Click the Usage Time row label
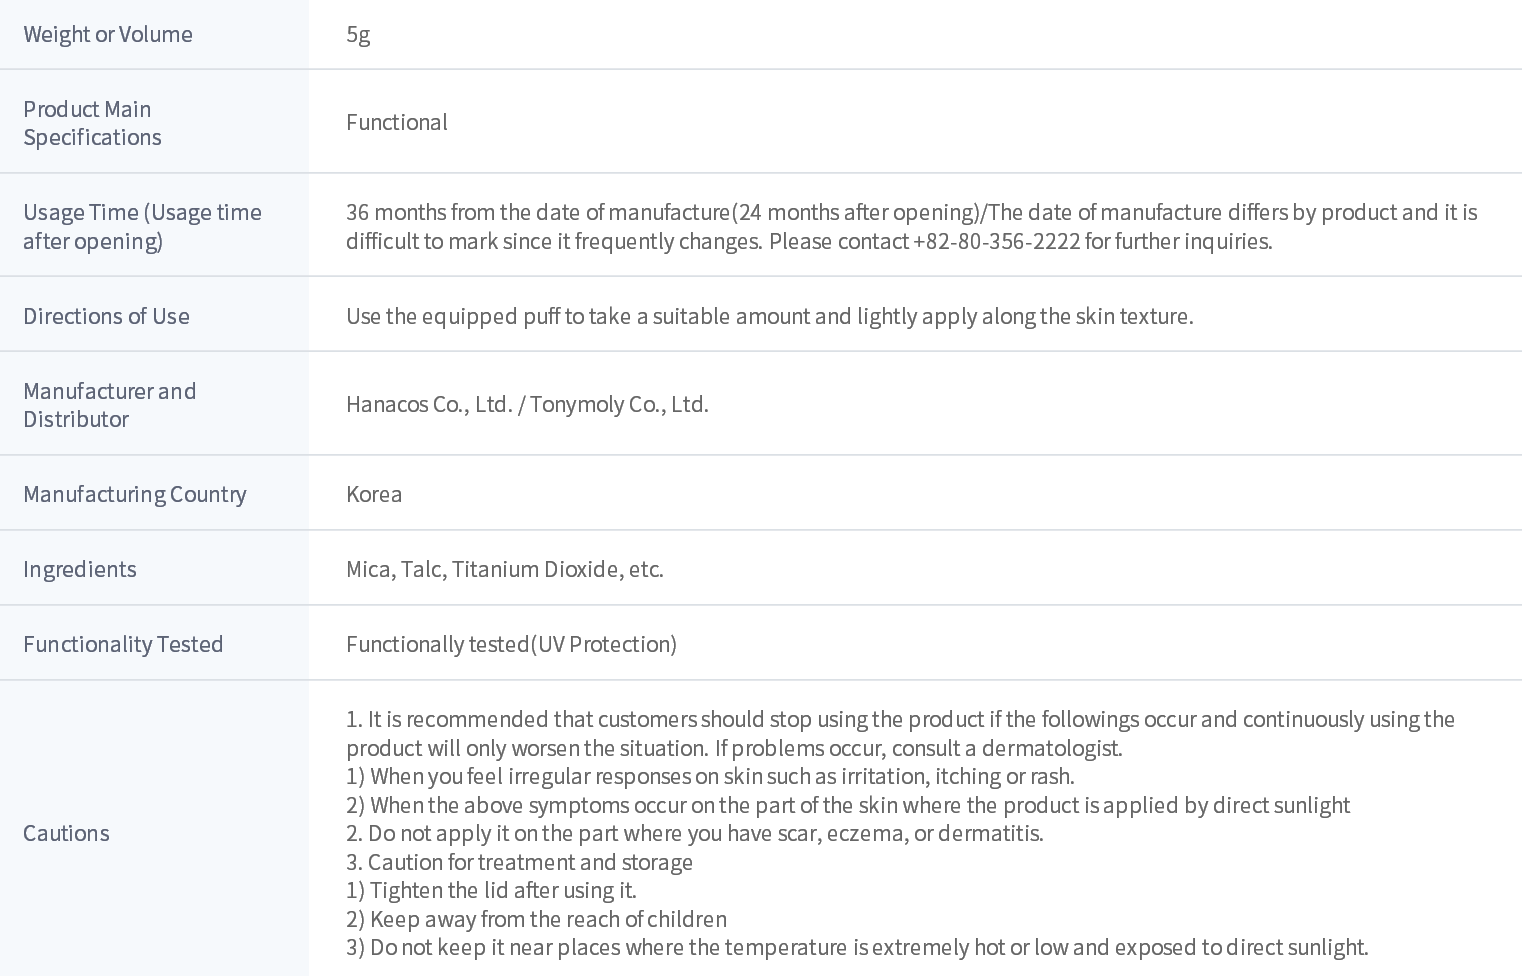Image resolution: width=1522 pixels, height=976 pixels. 142,226
